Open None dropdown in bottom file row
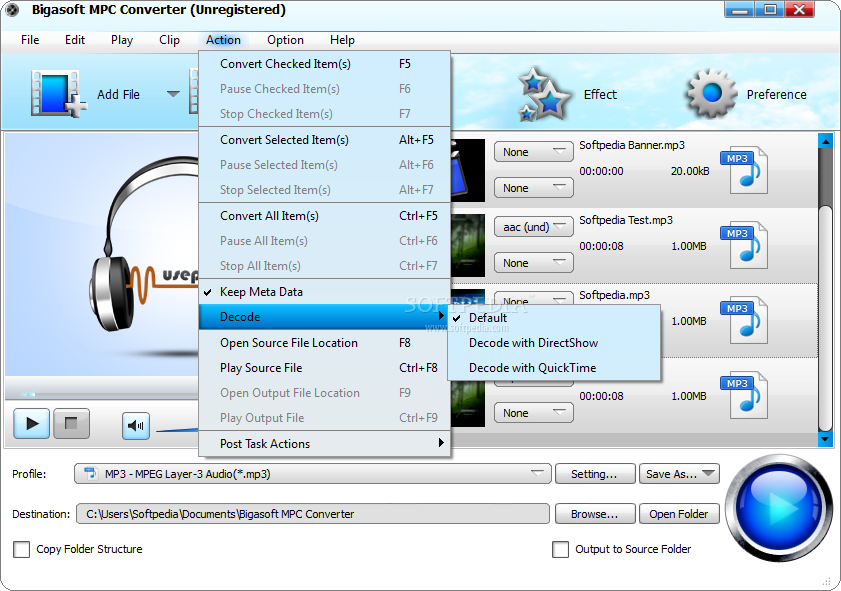 [x=534, y=413]
